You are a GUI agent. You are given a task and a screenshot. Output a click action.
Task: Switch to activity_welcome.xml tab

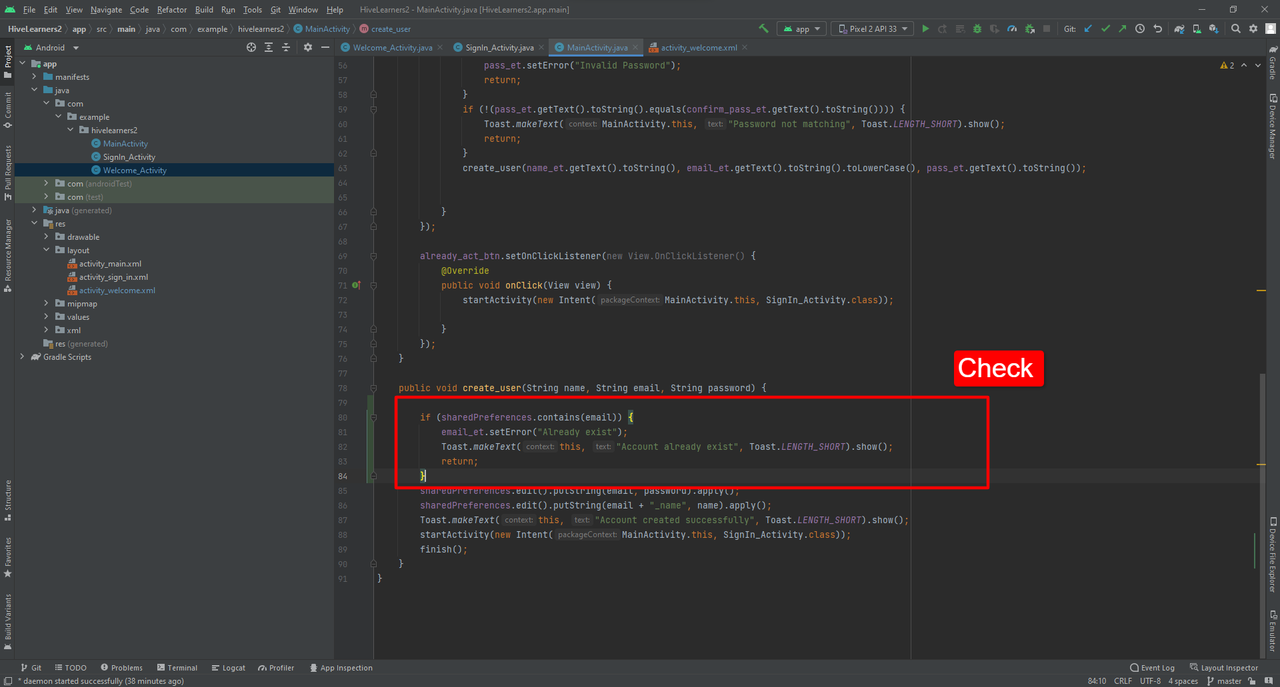coord(698,47)
